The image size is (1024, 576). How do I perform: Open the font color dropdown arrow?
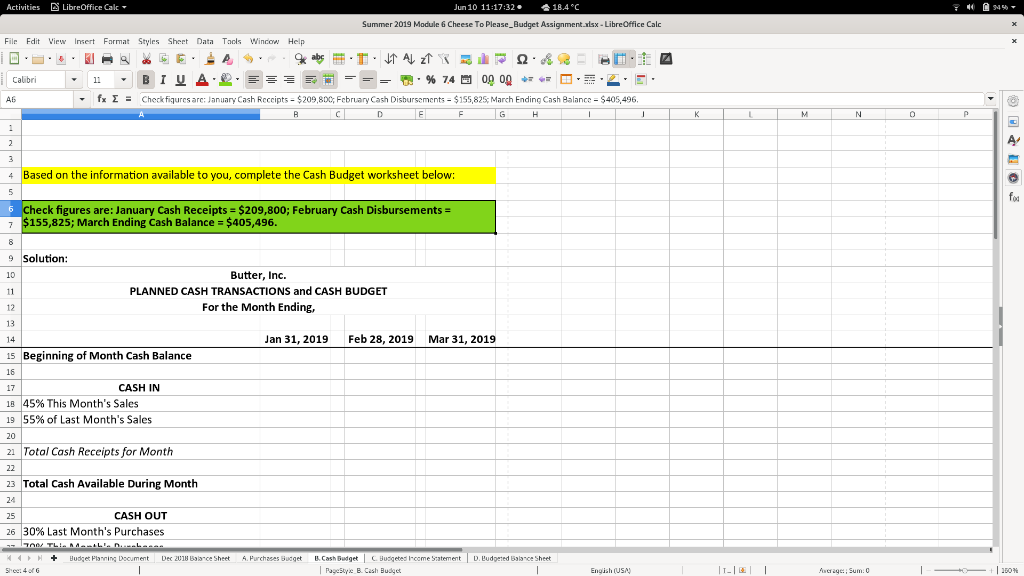pos(213,79)
